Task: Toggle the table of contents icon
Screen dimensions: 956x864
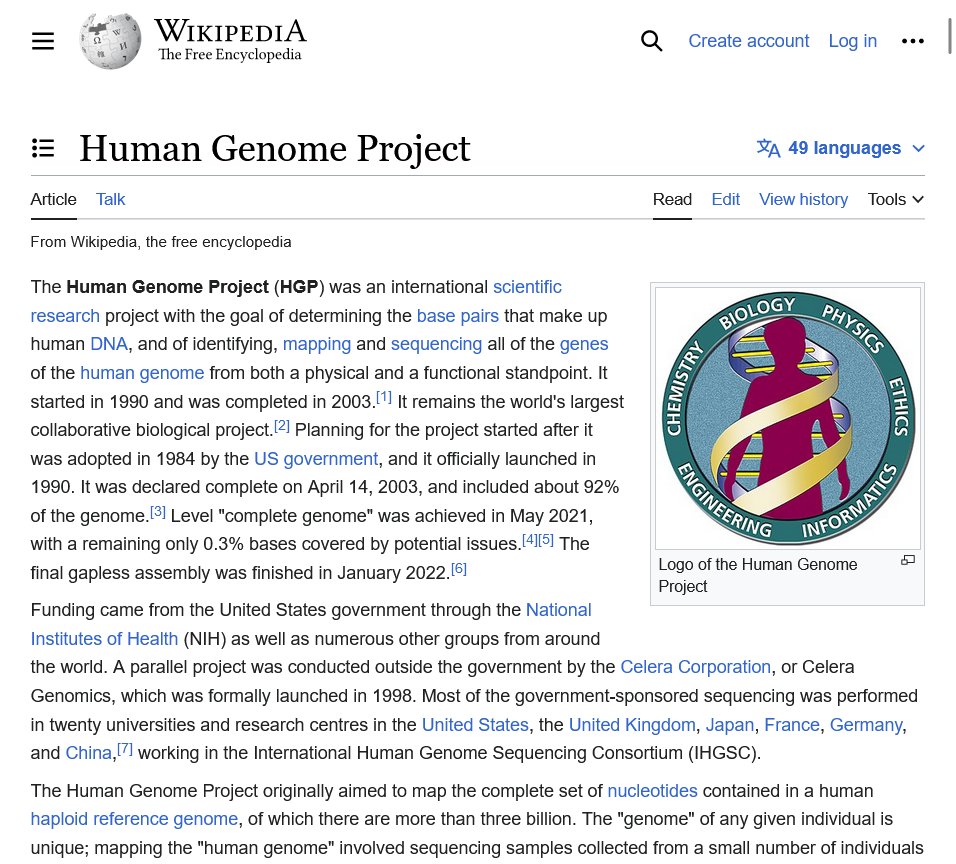Action: coord(43,148)
